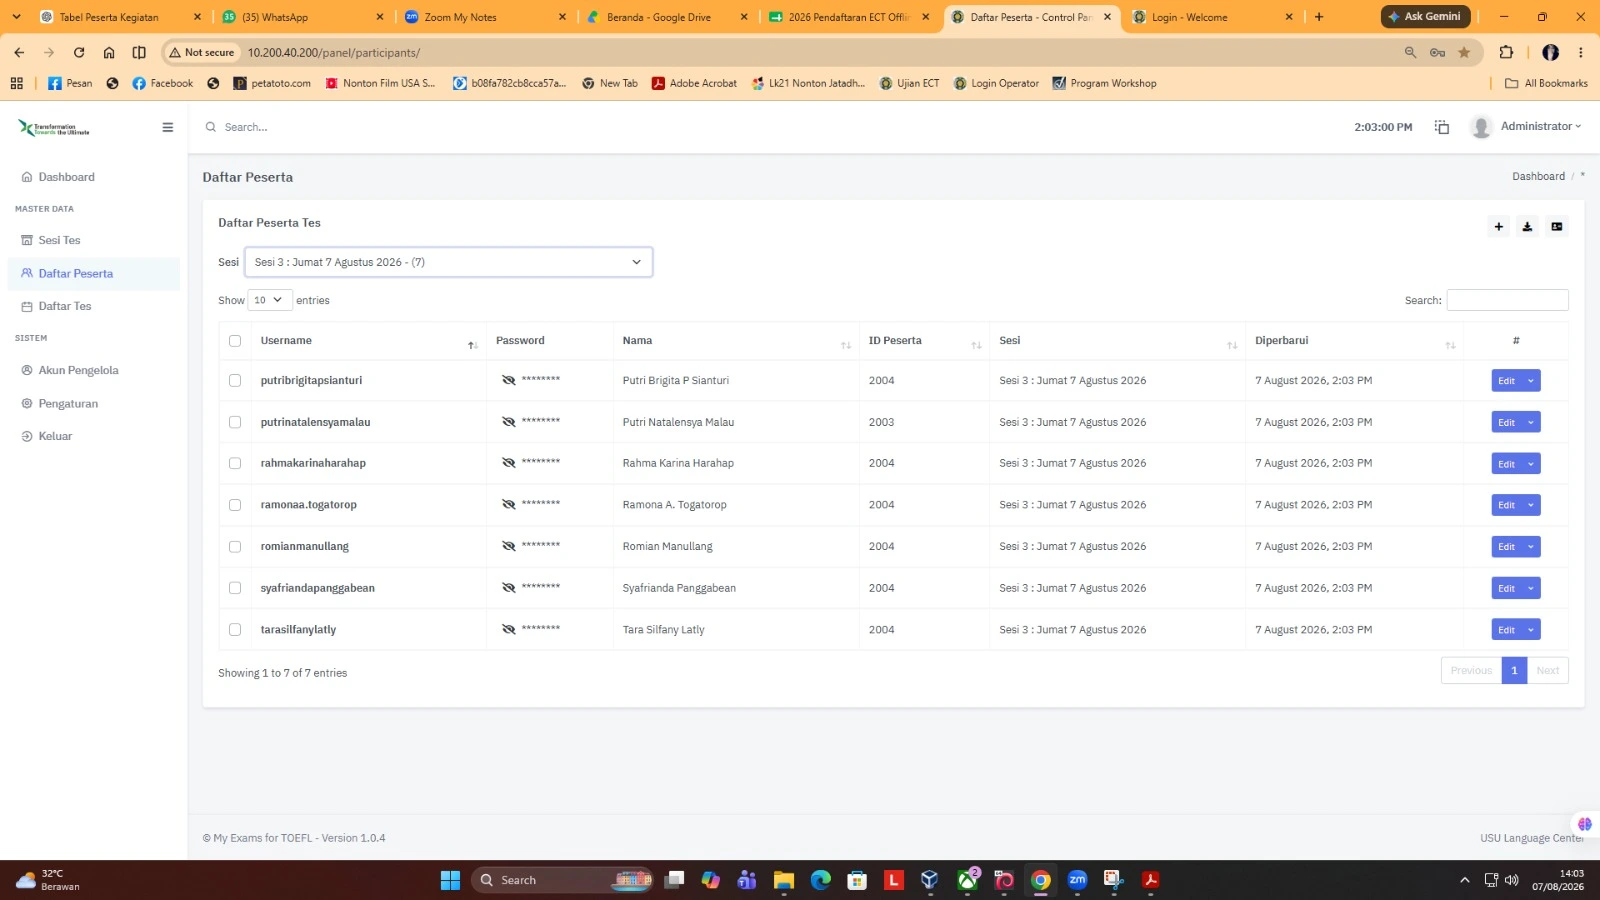This screenshot has width=1600, height=900.
Task: Click the download participants icon
Action: click(x=1527, y=227)
